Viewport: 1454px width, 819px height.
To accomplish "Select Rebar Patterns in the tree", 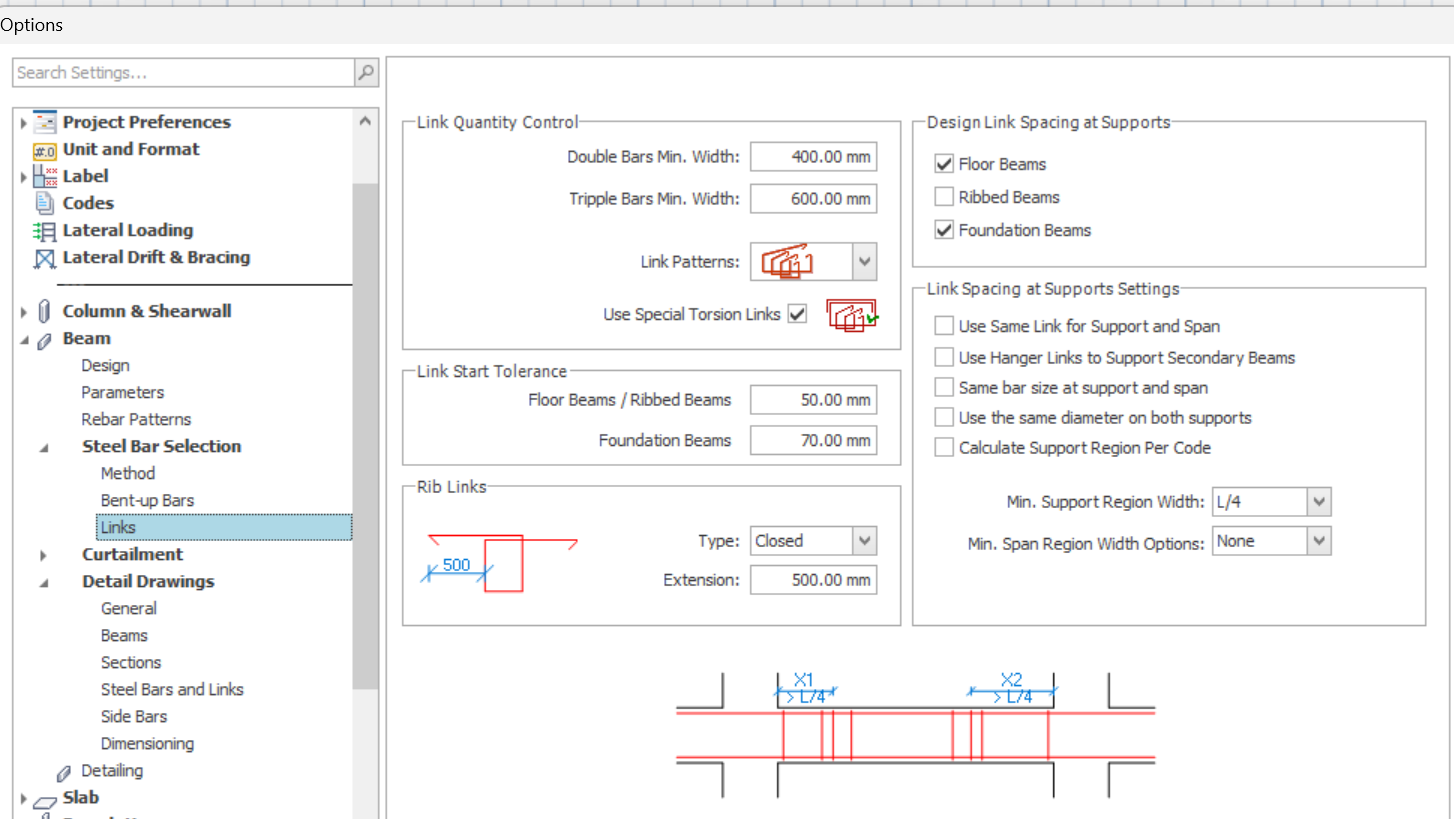I will (x=136, y=419).
